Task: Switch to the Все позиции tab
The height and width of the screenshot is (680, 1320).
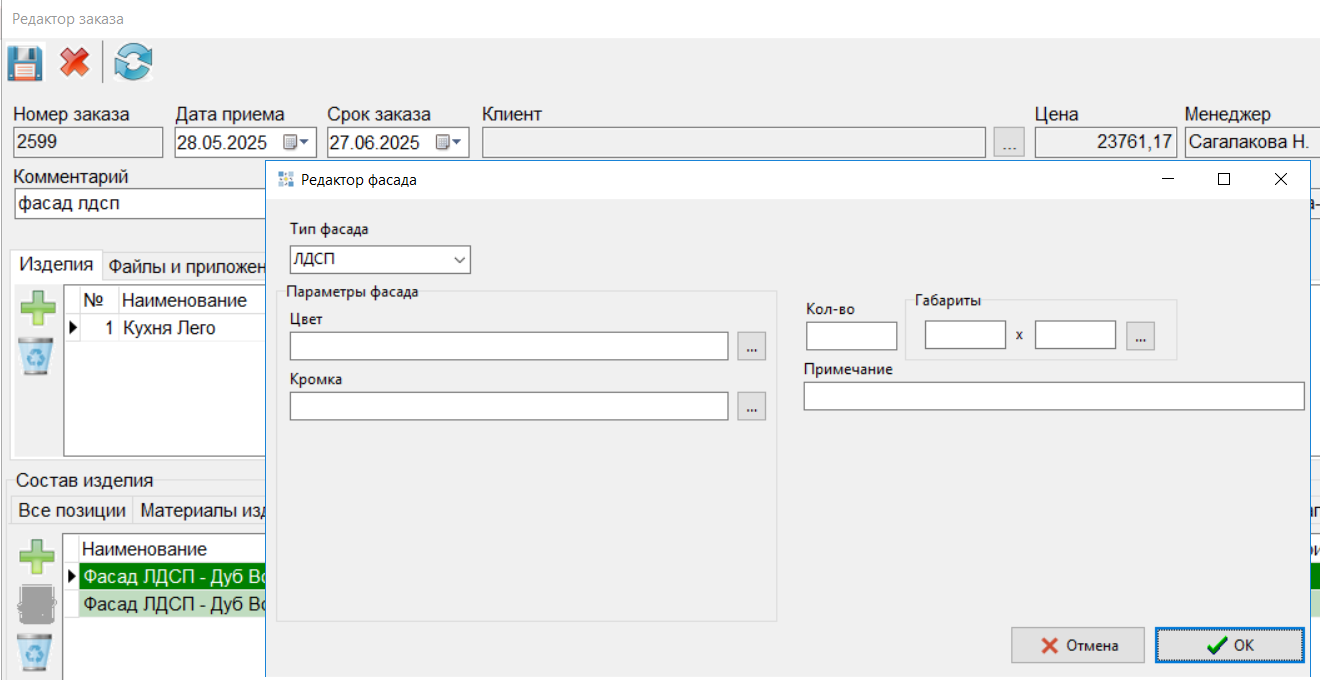Action: (x=72, y=511)
